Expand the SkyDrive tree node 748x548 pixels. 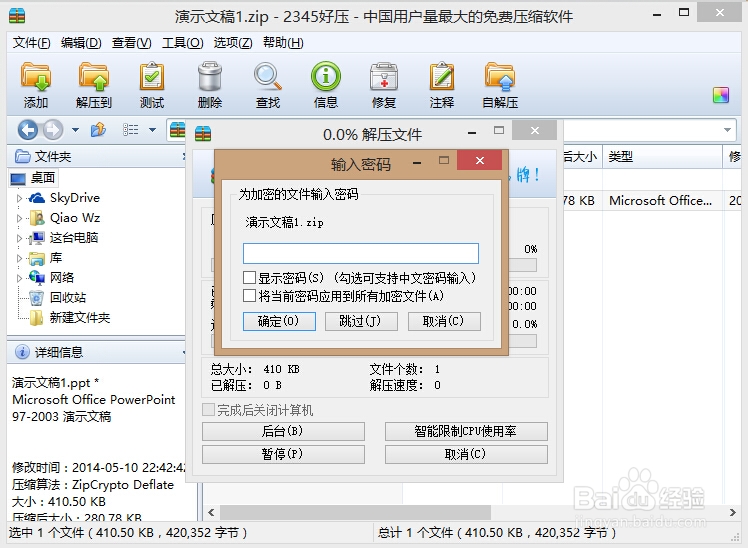[x=19, y=198]
